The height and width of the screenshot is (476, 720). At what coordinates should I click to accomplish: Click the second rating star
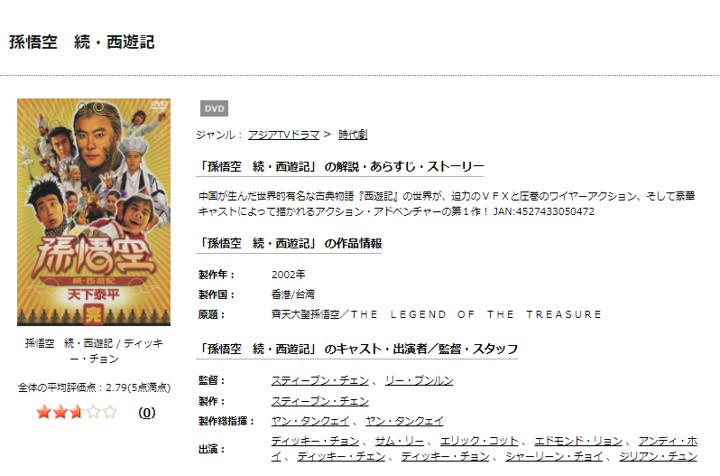coord(60,412)
